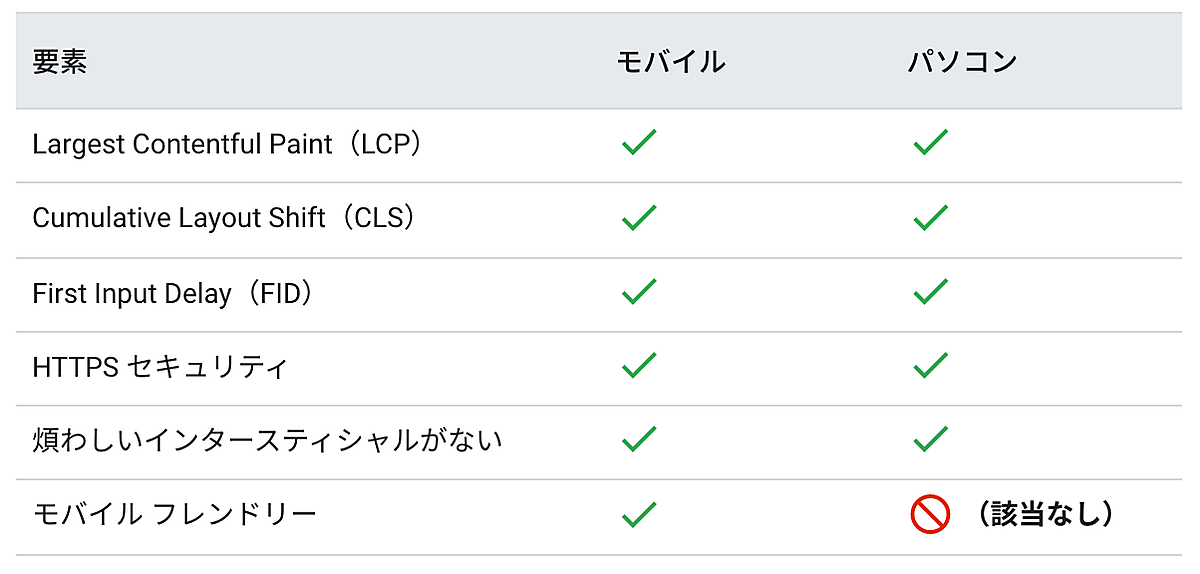This screenshot has width=1200, height=574.
Task: Click the HTTPS セキュリティ row label
Action: click(160, 367)
